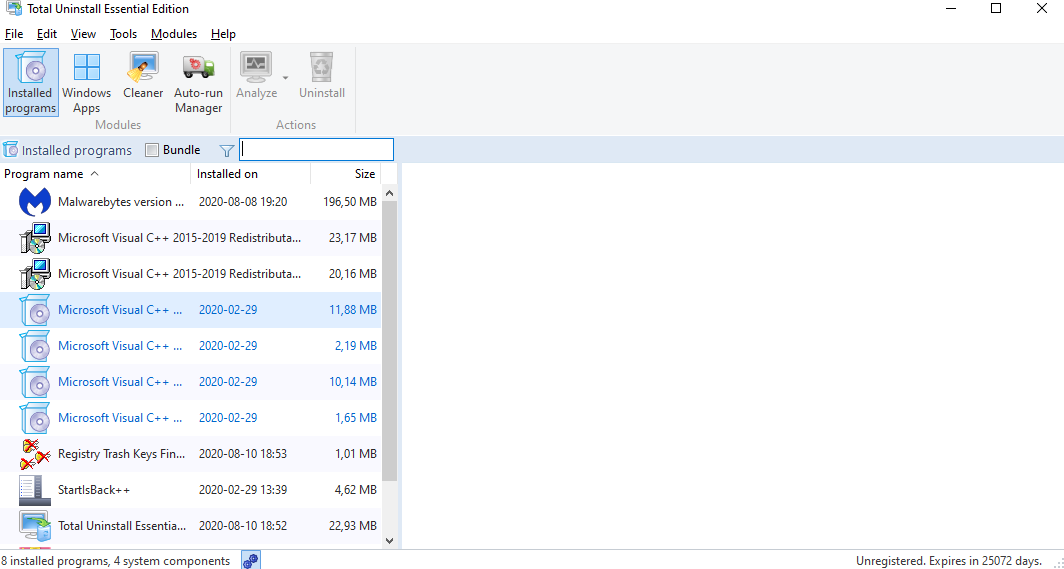Click icon of 11,88 MB Visual C++ entry
1064x569 pixels.
tap(35, 310)
